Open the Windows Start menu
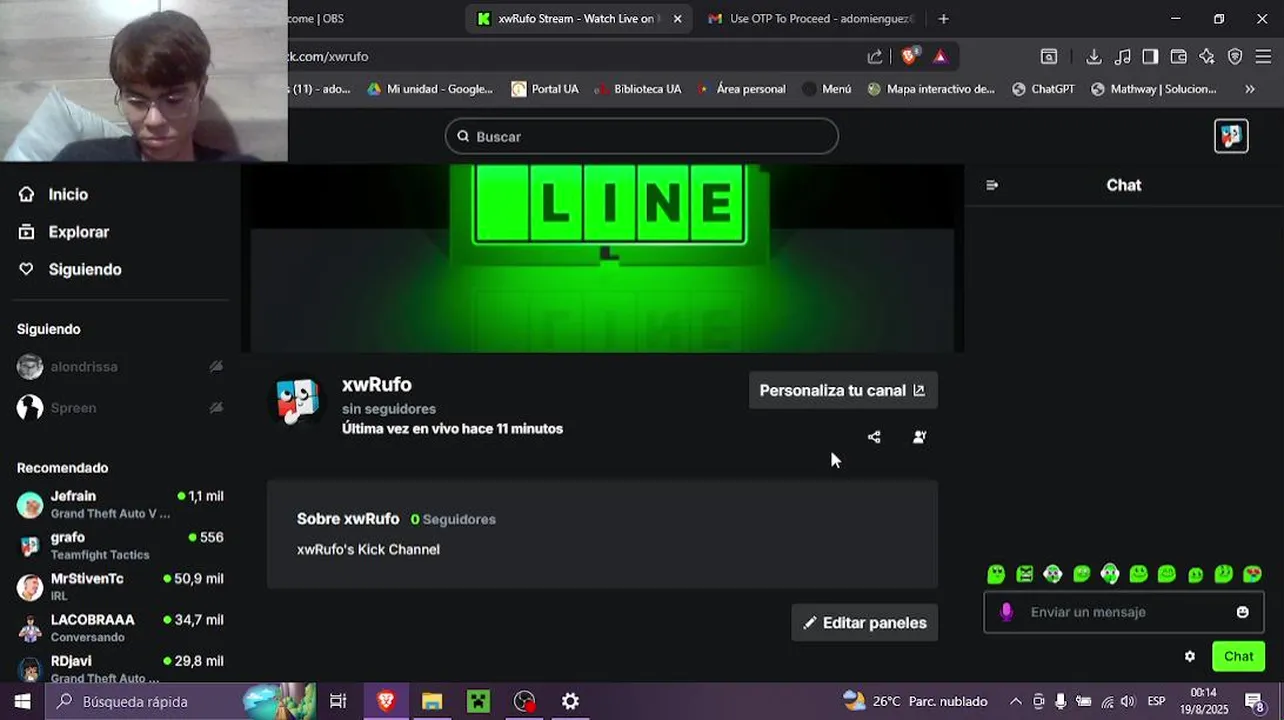Image resolution: width=1284 pixels, height=720 pixels. [22, 701]
